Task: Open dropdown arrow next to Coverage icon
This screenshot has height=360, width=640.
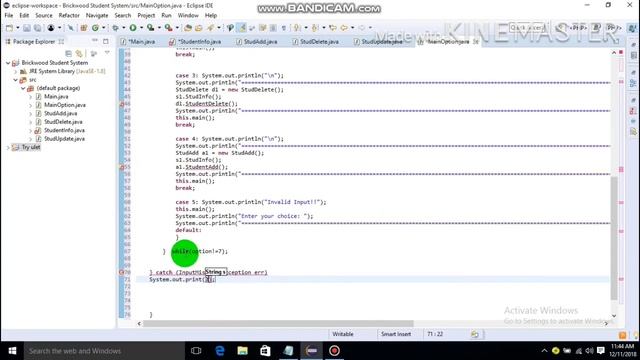Action: pyautogui.click(x=159, y=28)
